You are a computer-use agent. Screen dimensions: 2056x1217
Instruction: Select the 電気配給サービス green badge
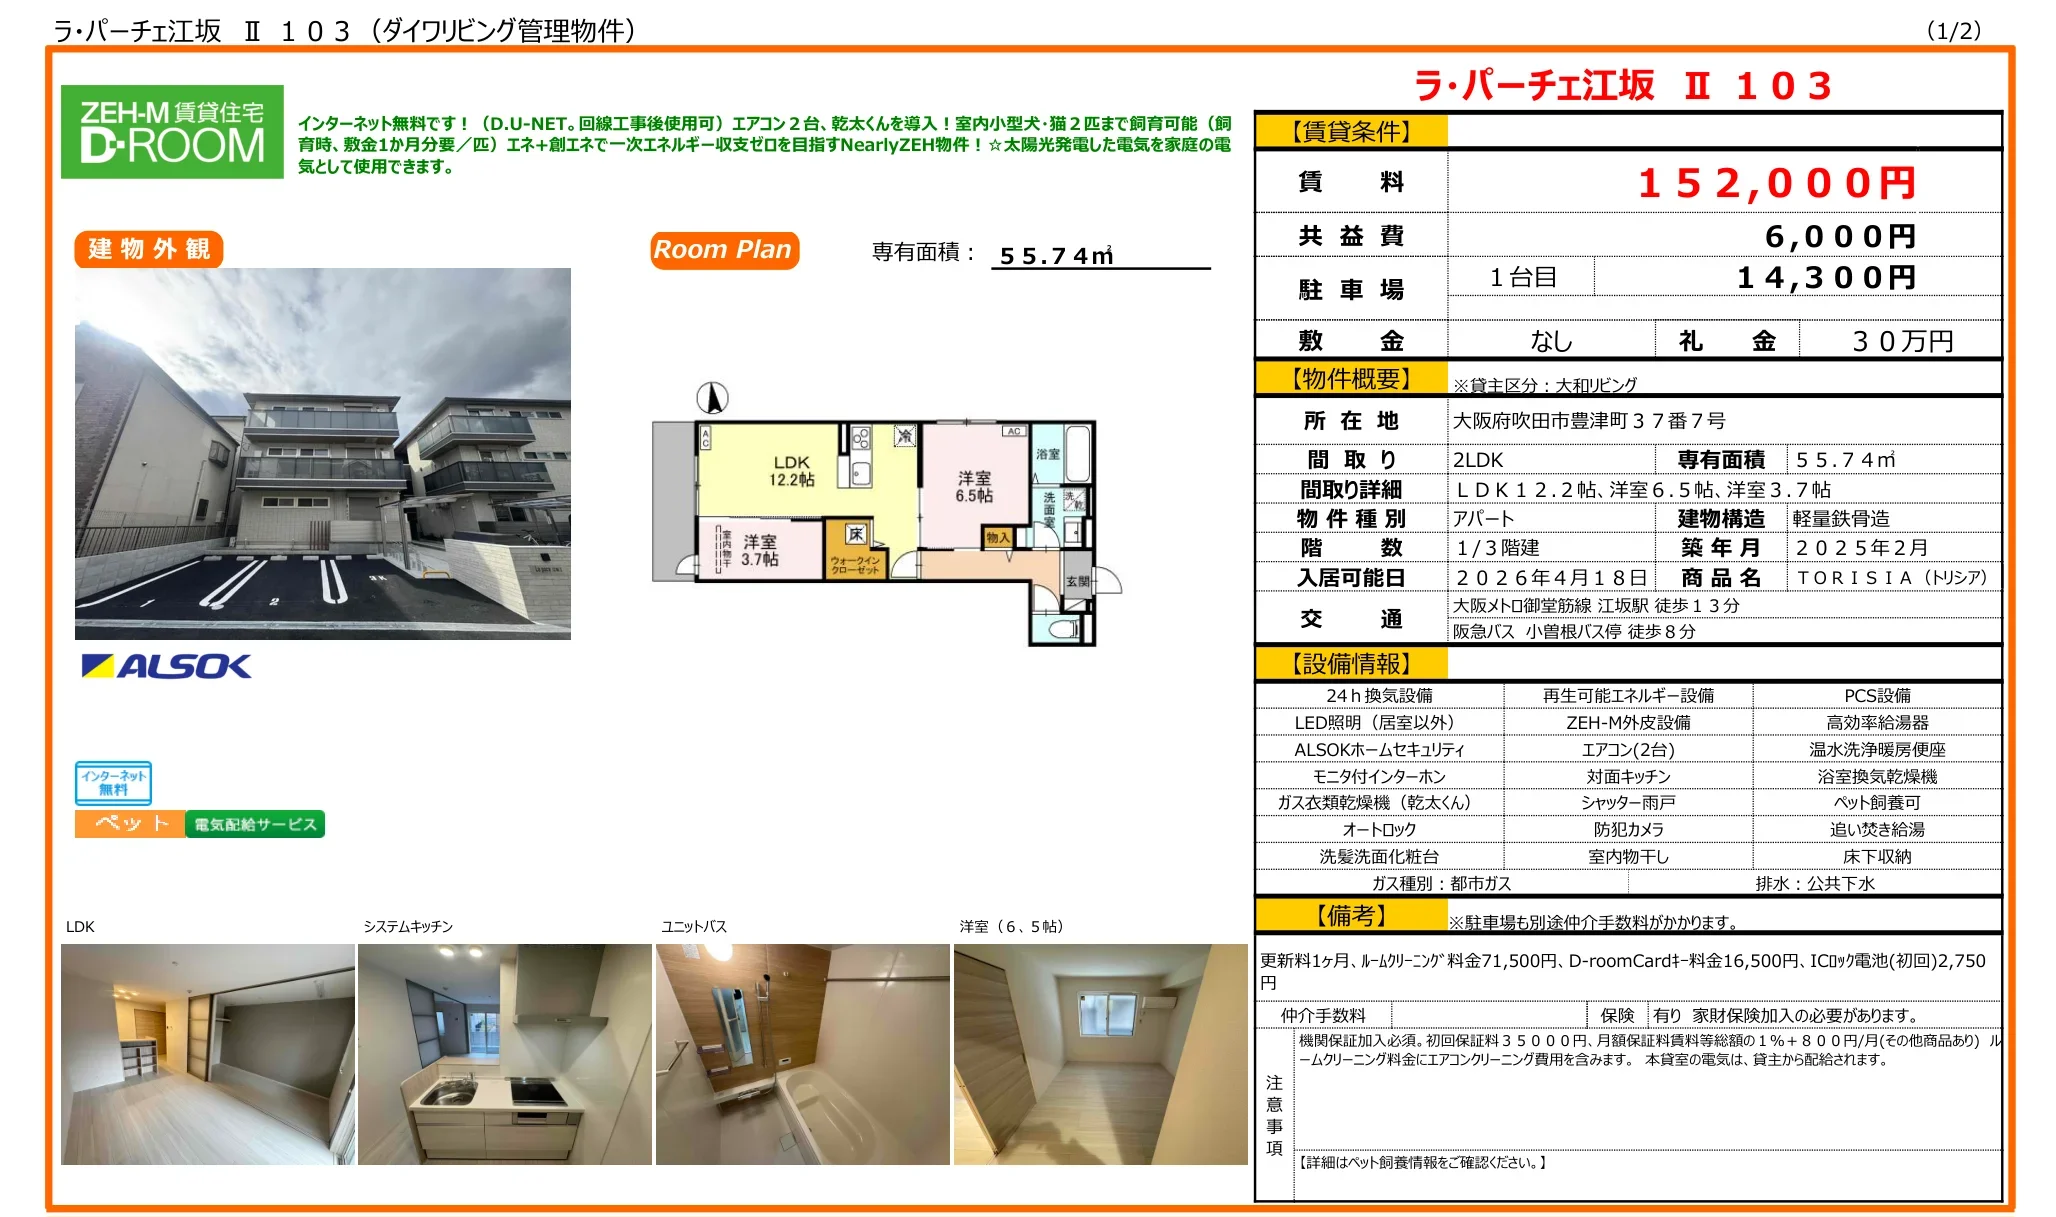(x=256, y=824)
